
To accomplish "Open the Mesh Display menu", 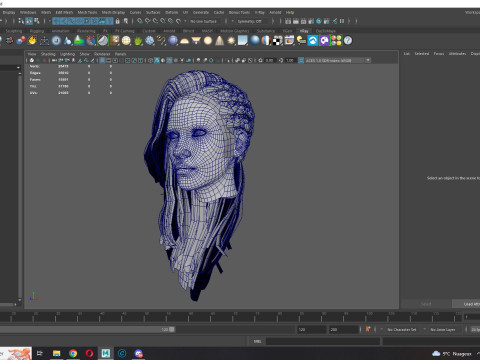I will click(113, 12).
